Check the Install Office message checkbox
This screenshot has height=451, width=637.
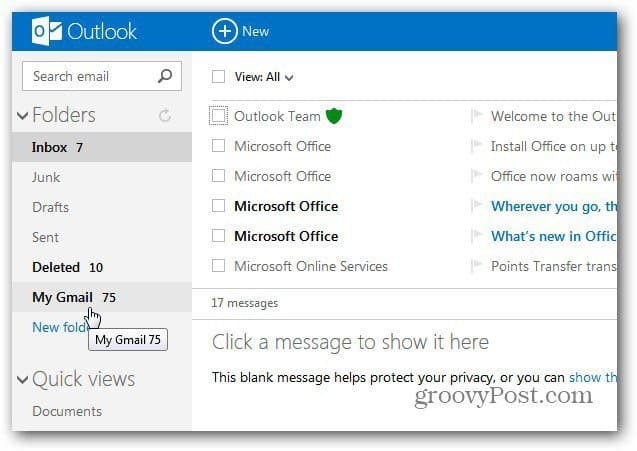click(x=218, y=145)
